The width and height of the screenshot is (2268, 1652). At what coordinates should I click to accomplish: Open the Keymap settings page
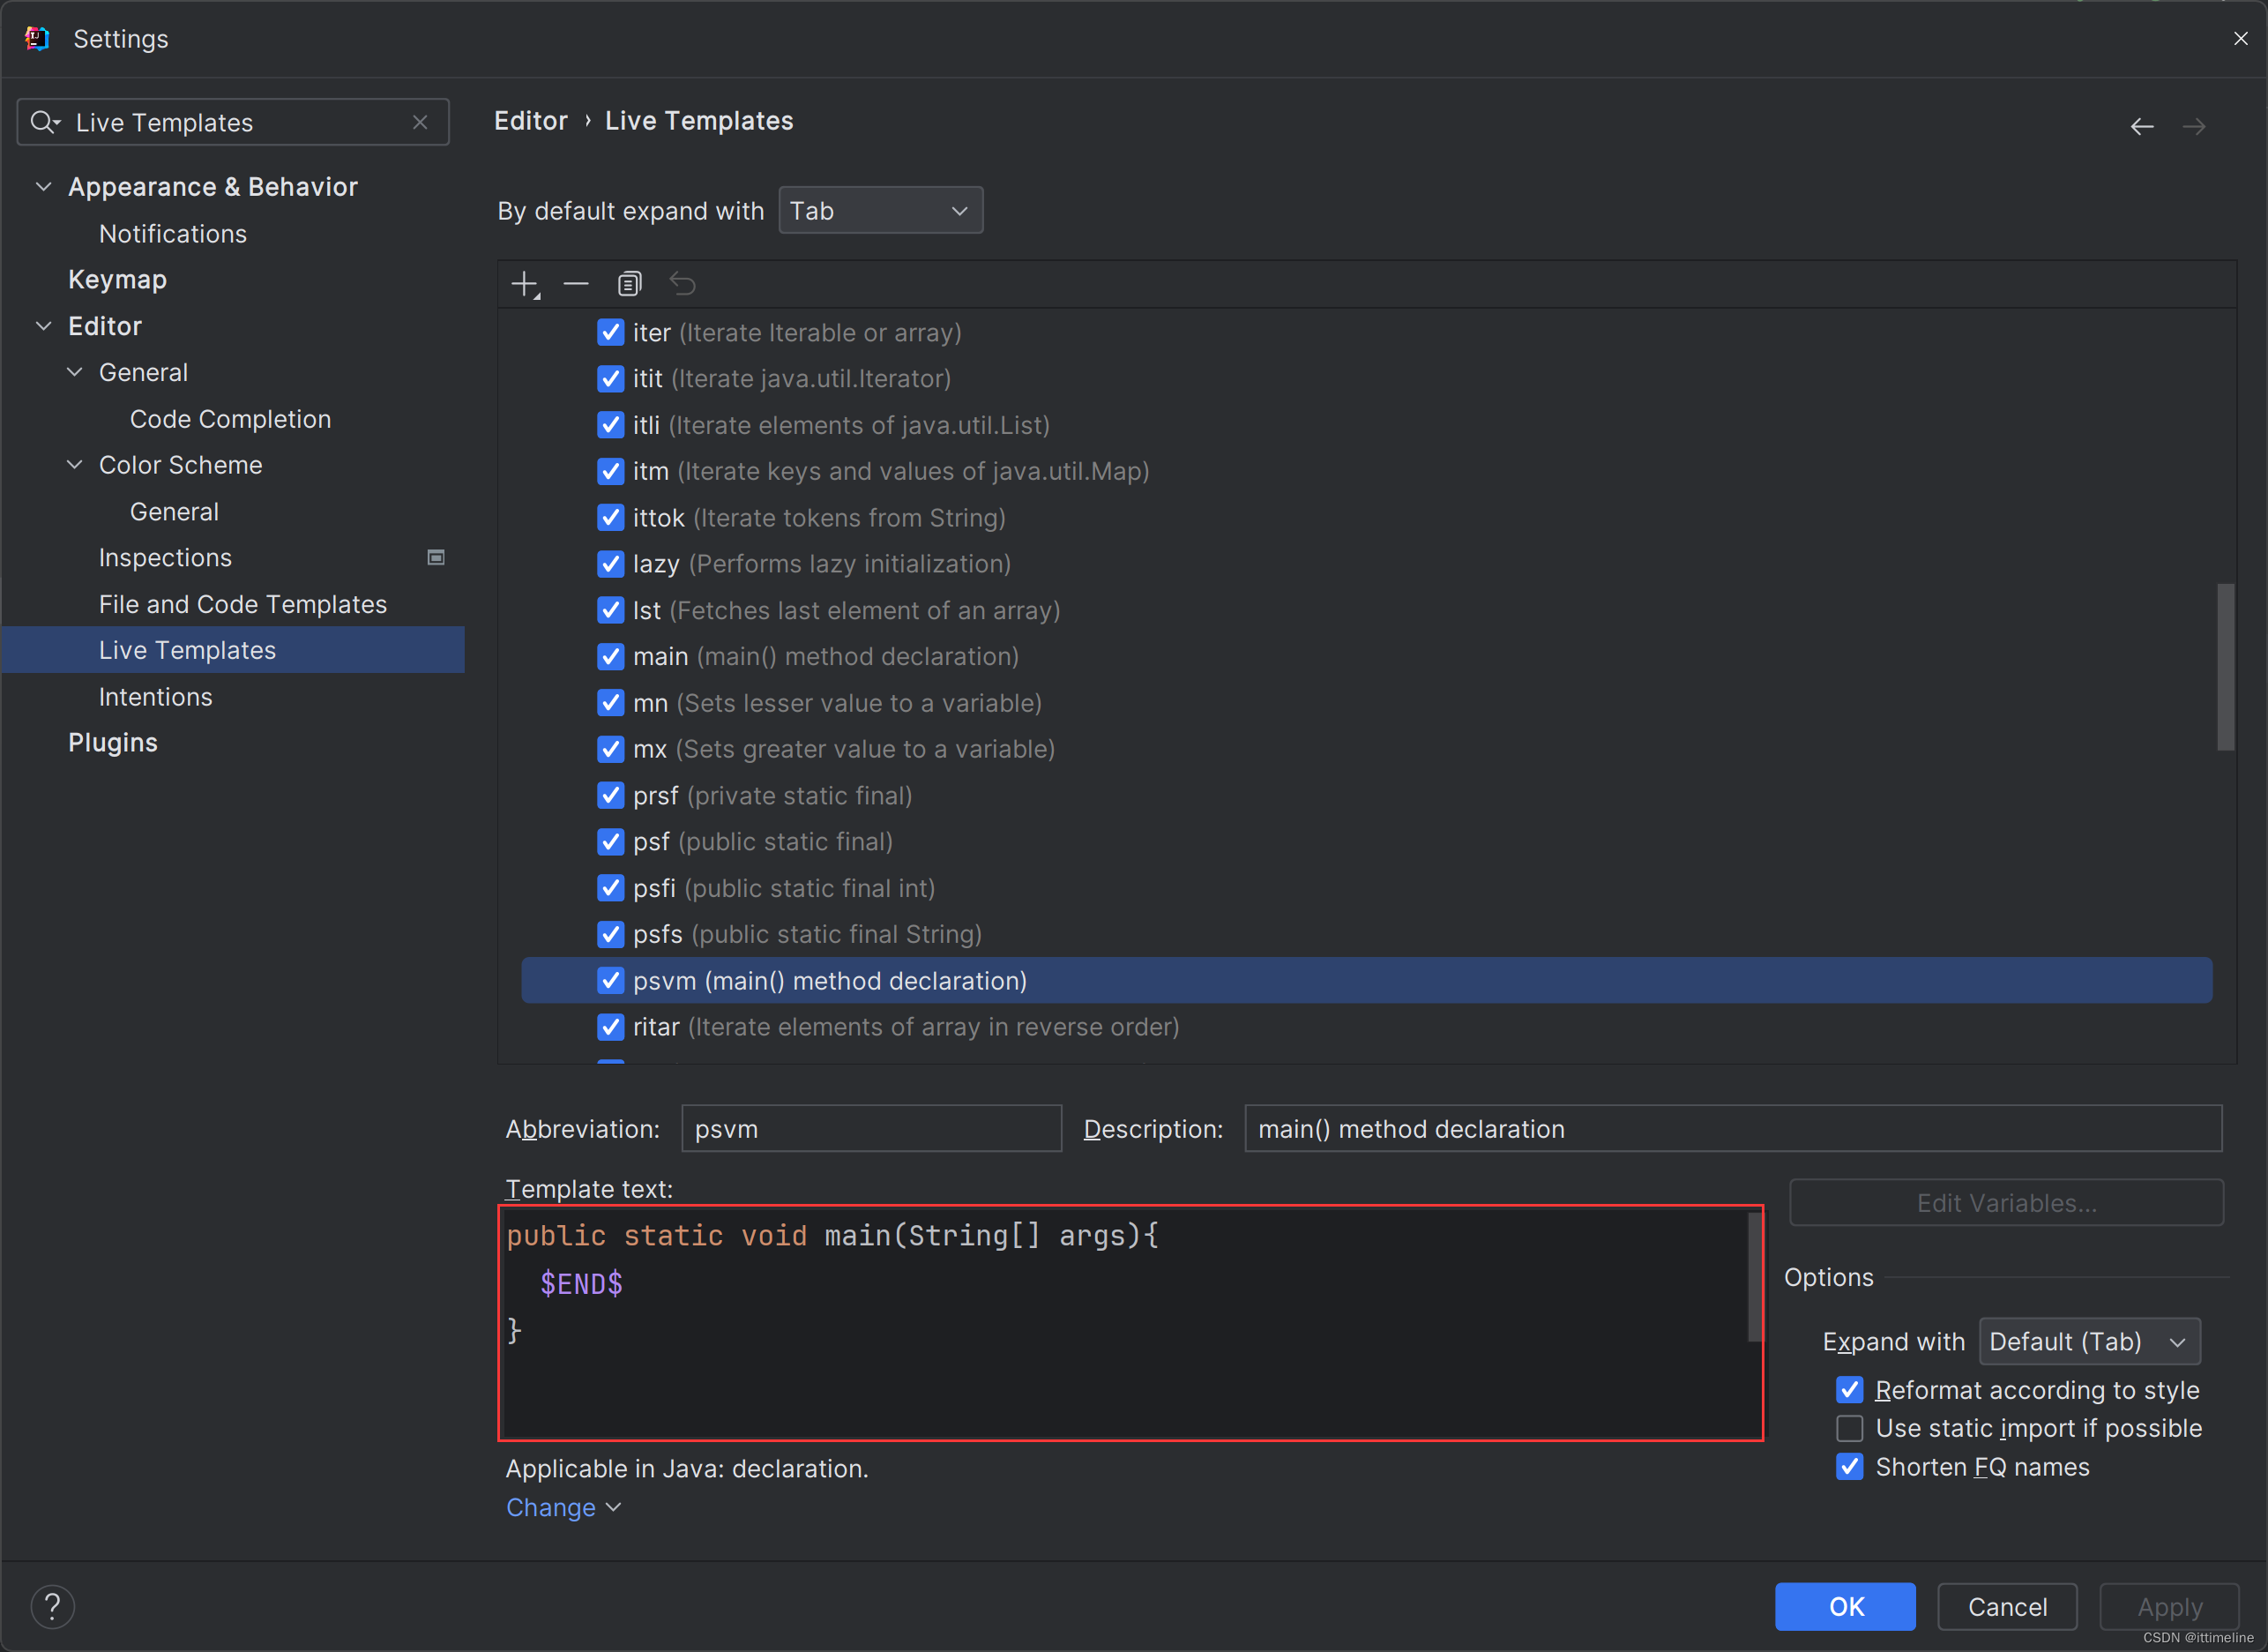click(x=117, y=280)
